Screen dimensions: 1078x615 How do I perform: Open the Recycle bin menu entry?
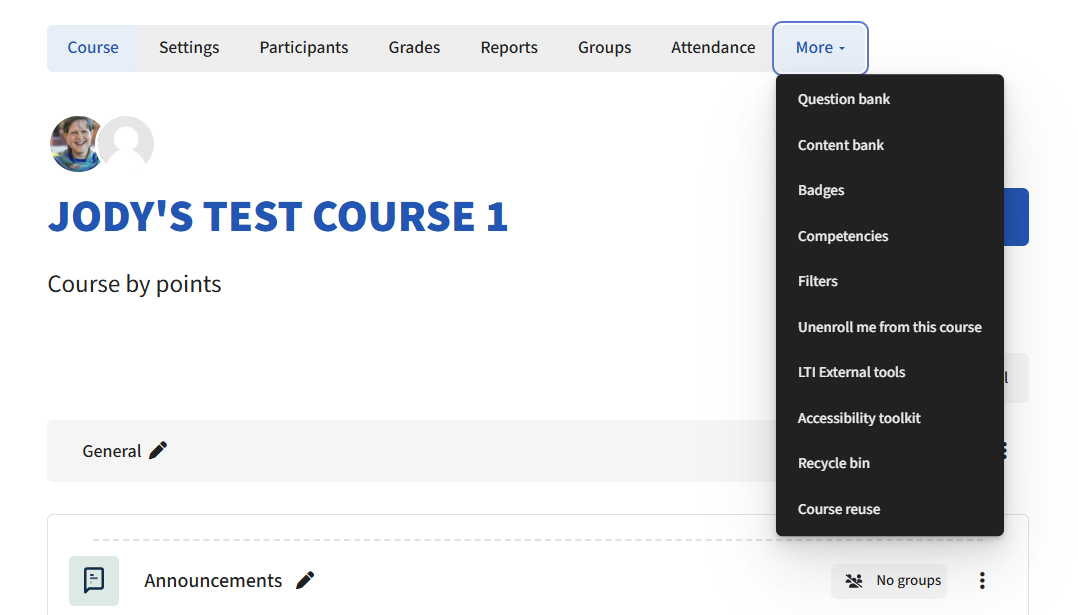coord(833,463)
